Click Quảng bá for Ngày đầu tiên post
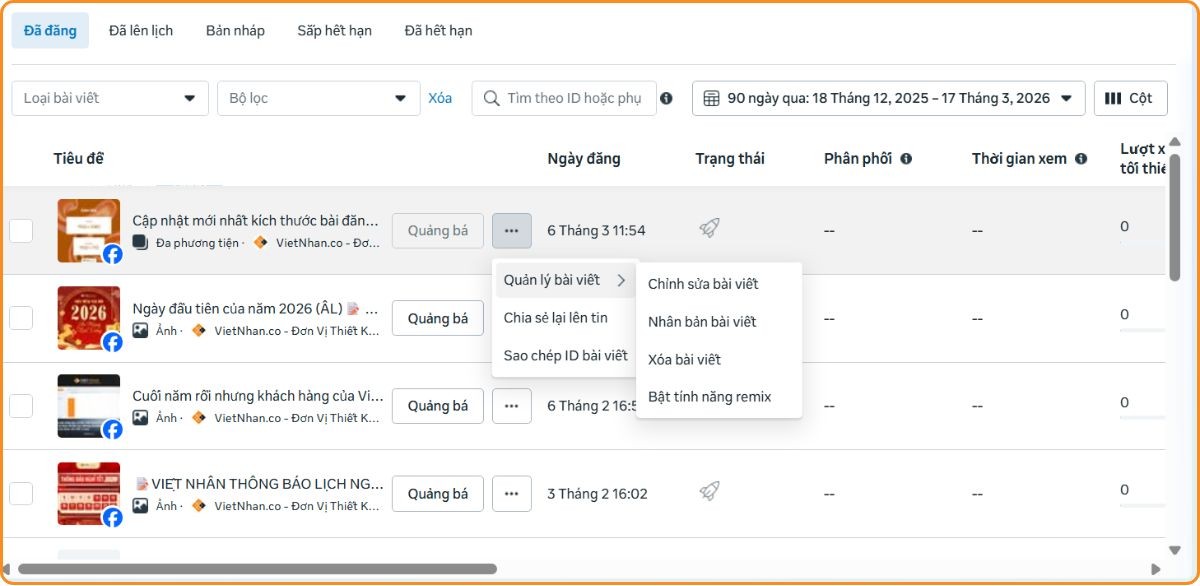 click(438, 318)
